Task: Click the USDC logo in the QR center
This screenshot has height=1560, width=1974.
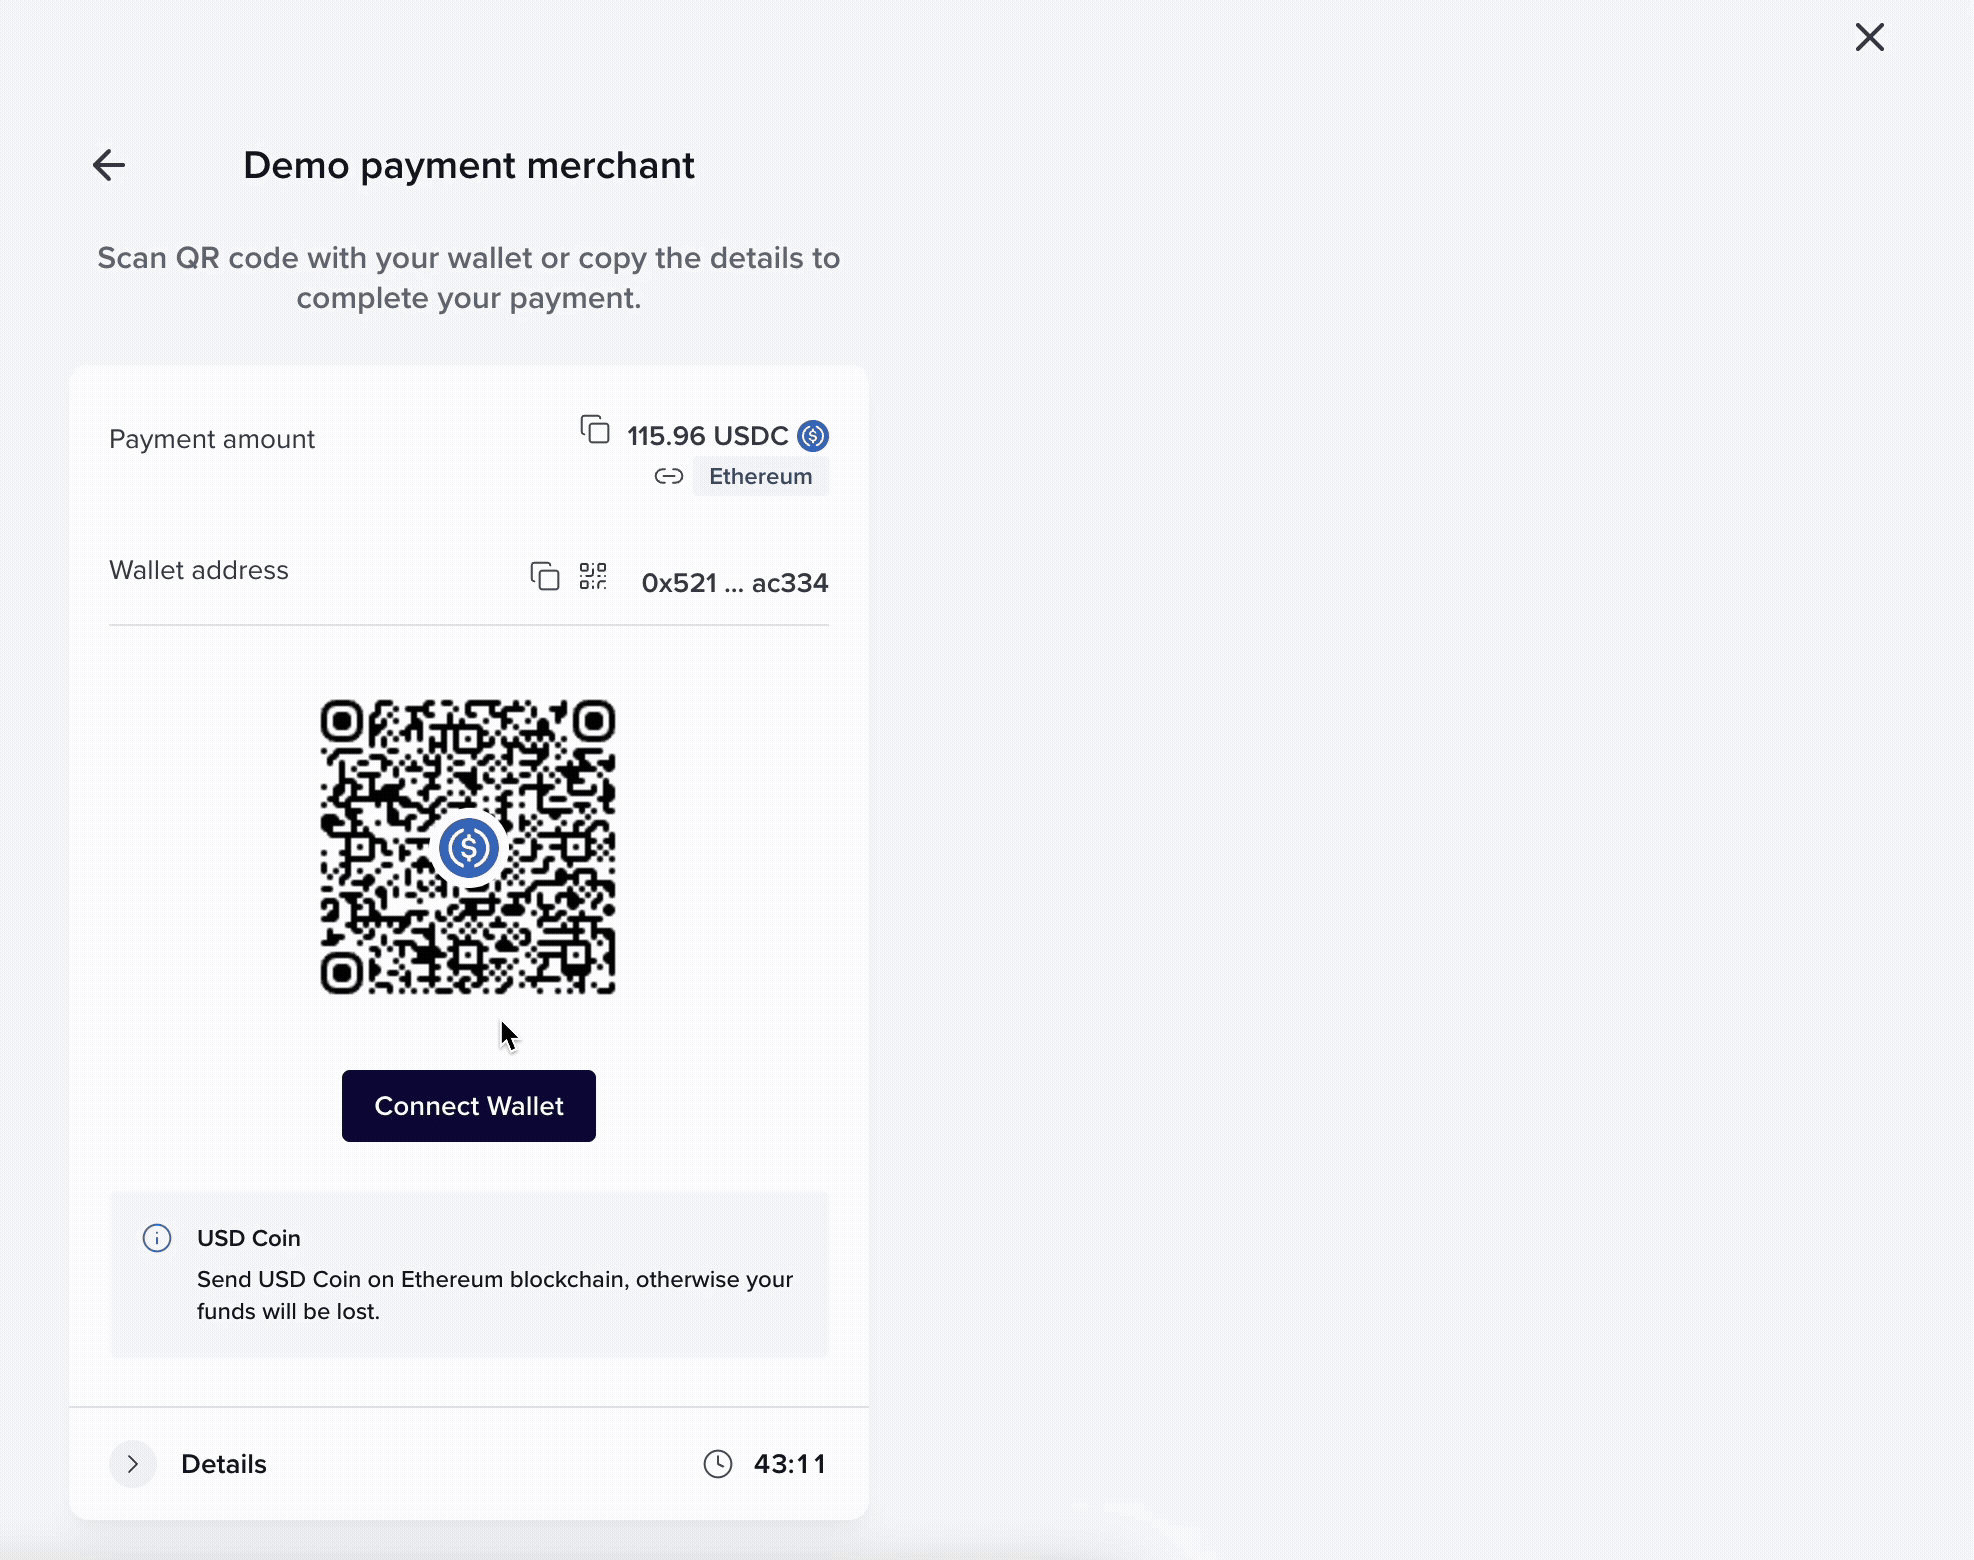Action: pos(468,848)
